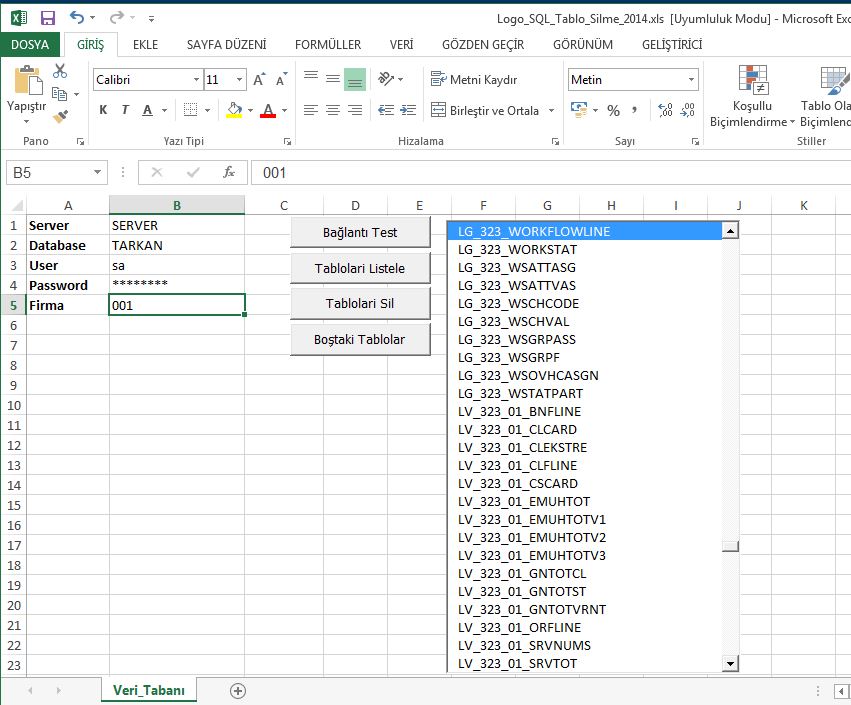Image resolution: width=851 pixels, height=705 pixels.
Task: Open the Name Box B5 dropdown
Action: (x=97, y=173)
